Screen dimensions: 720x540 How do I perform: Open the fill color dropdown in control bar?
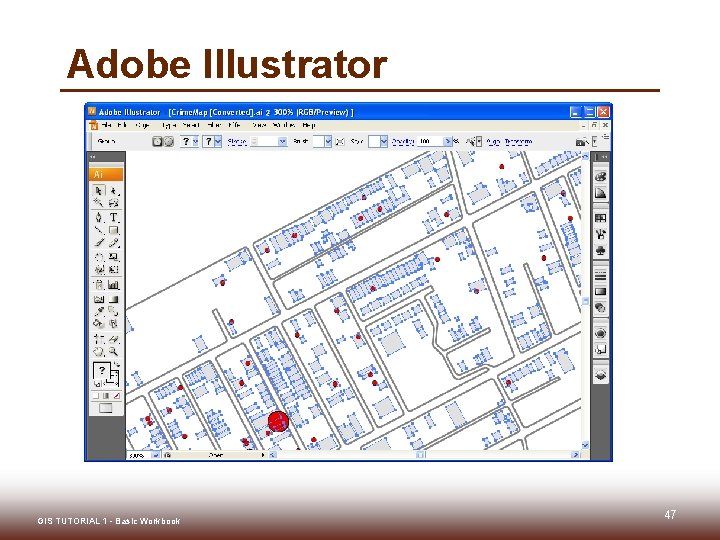196,141
